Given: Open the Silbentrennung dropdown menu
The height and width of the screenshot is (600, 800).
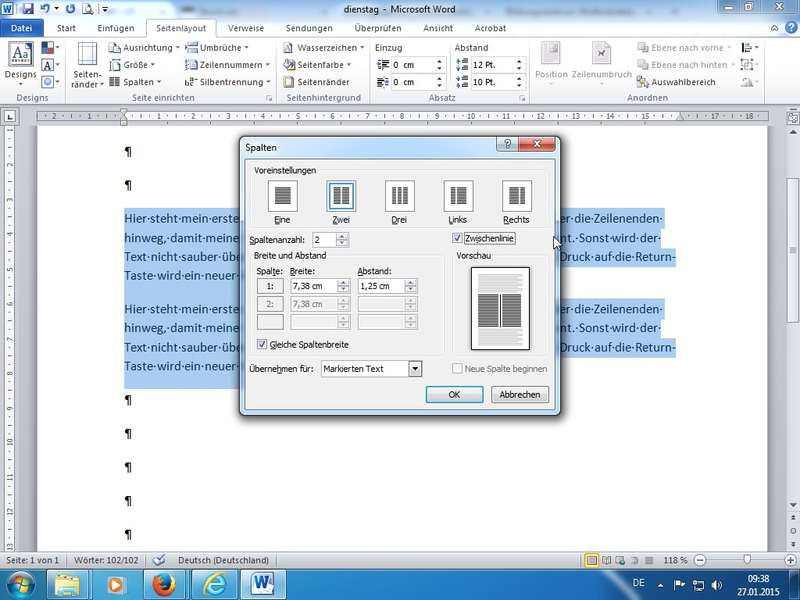Looking at the screenshot, I should (231, 82).
